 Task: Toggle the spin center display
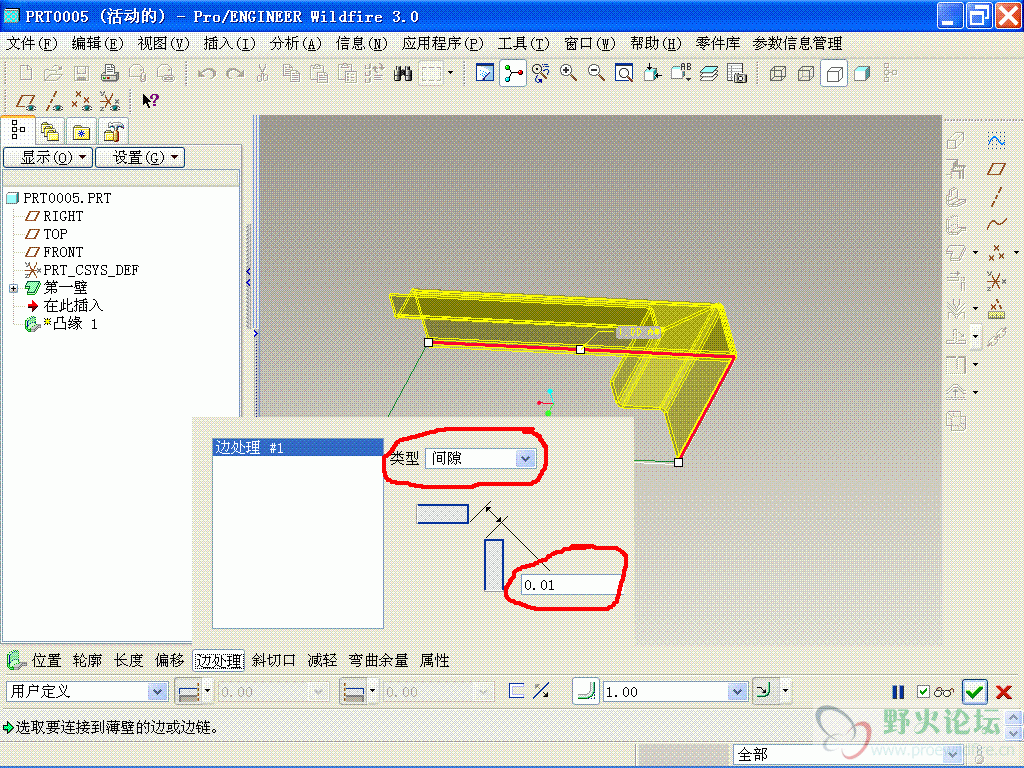[x=513, y=73]
